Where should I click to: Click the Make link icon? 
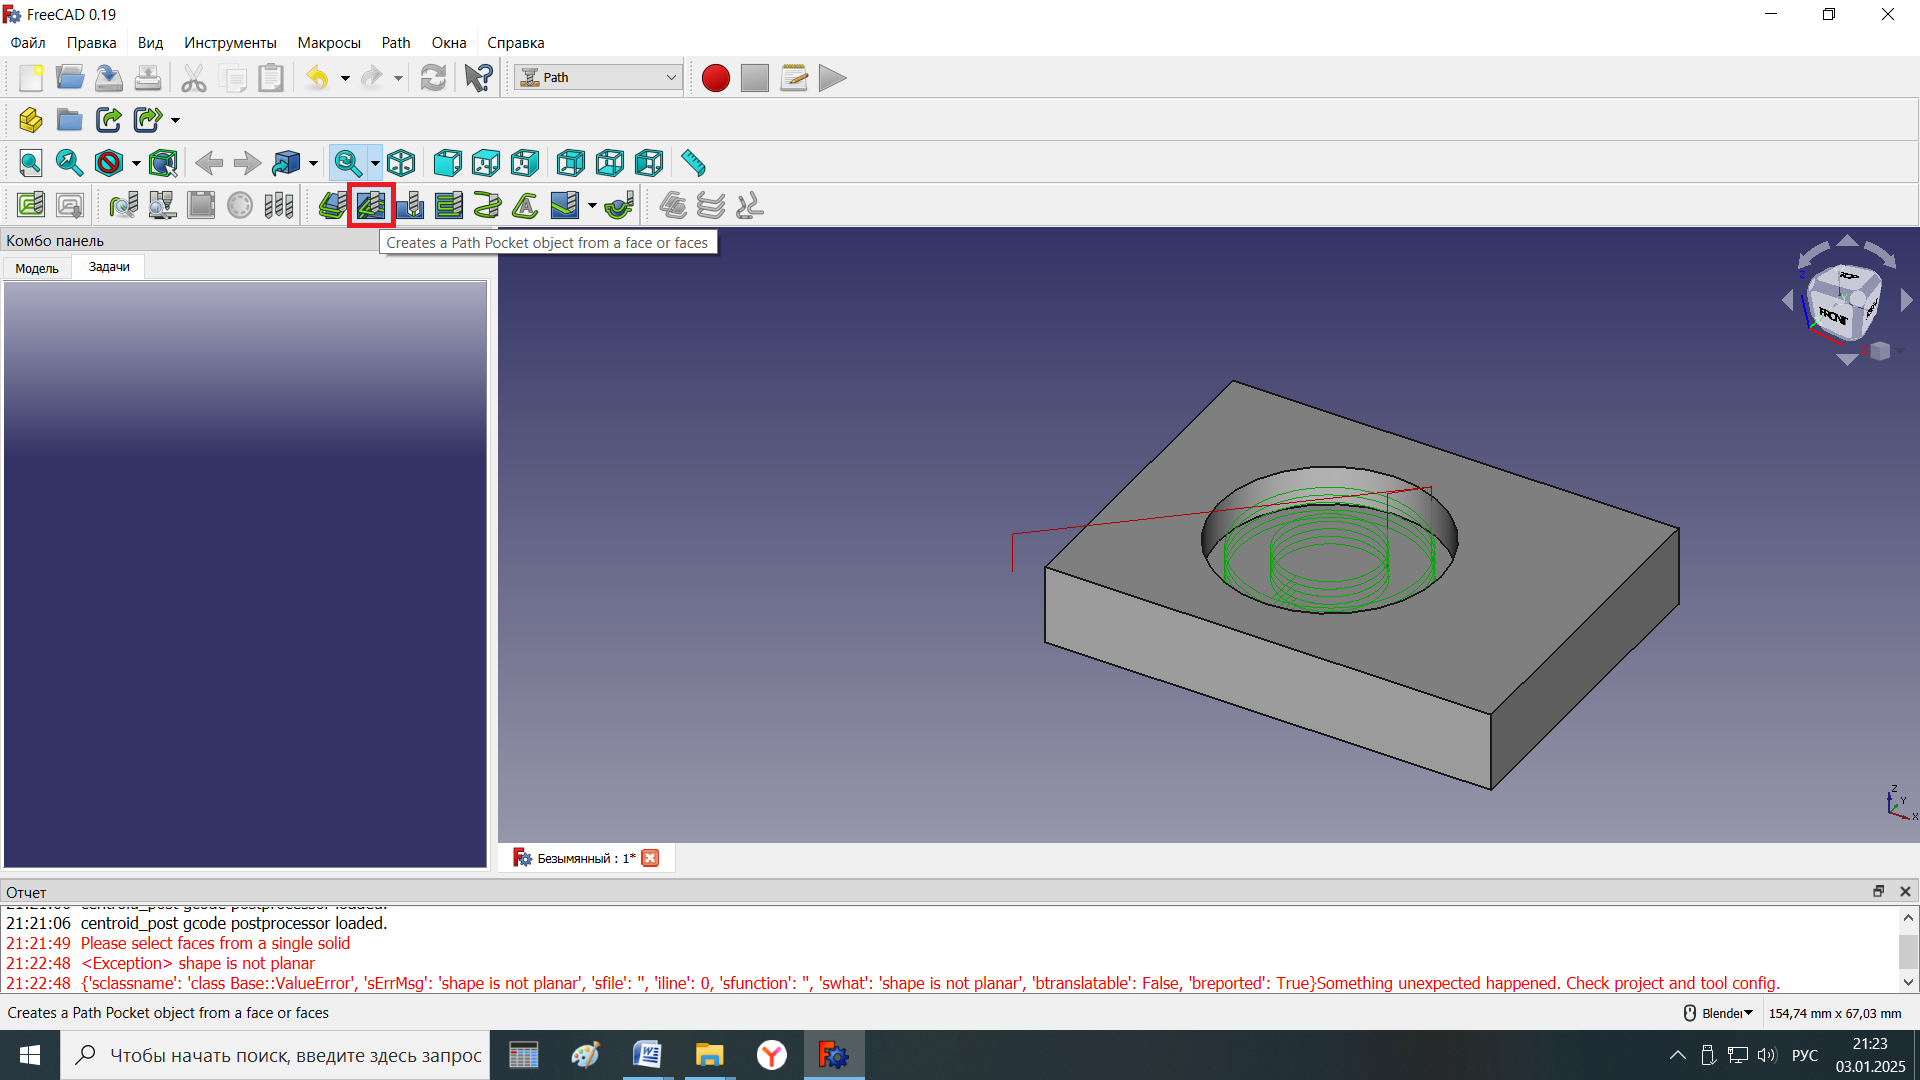coord(109,120)
